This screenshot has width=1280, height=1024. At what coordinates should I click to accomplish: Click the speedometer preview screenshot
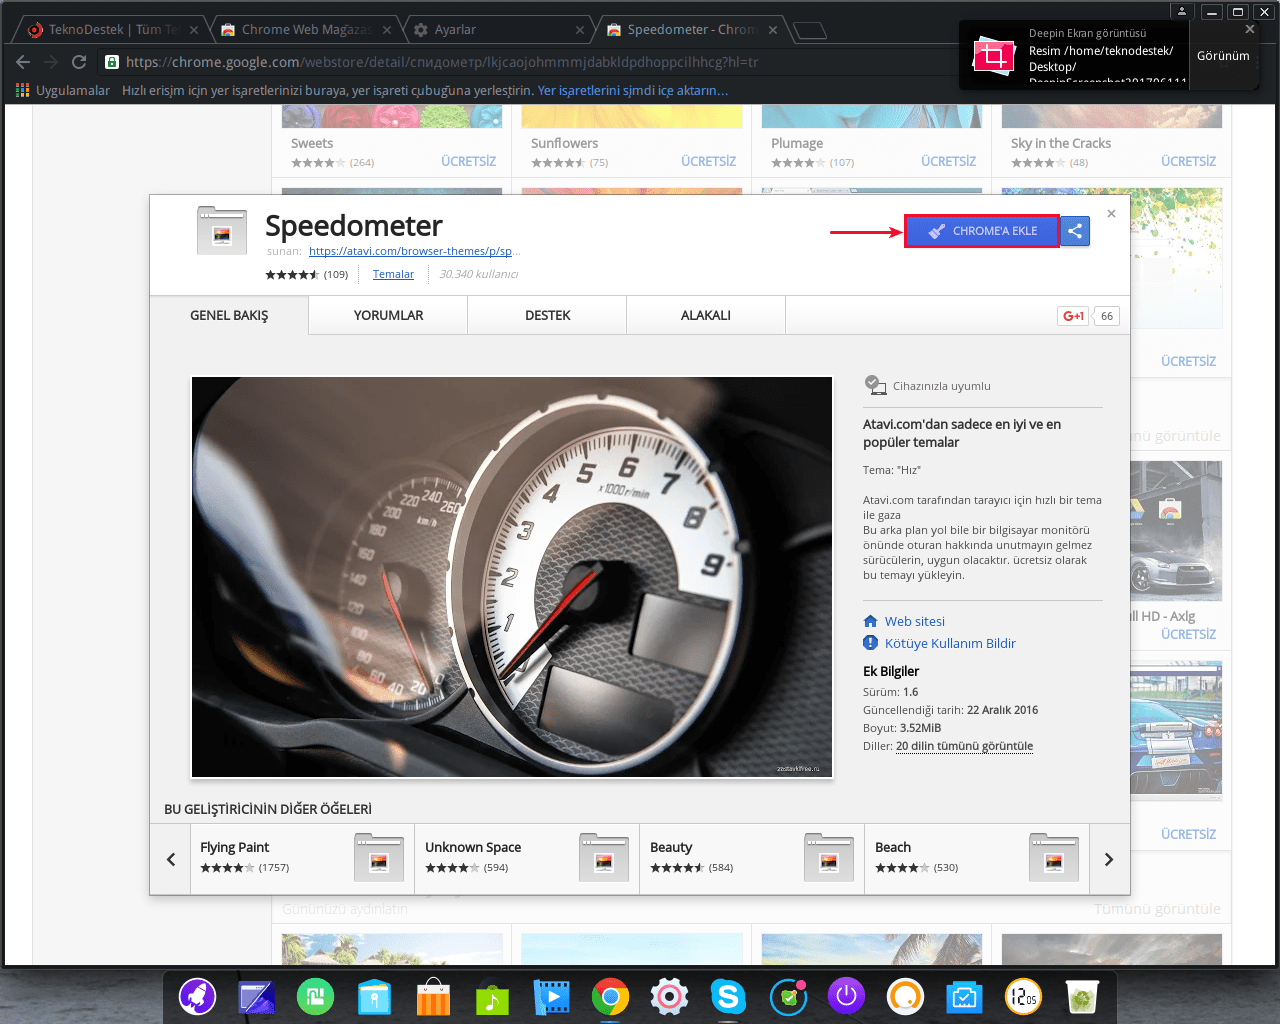click(x=511, y=577)
